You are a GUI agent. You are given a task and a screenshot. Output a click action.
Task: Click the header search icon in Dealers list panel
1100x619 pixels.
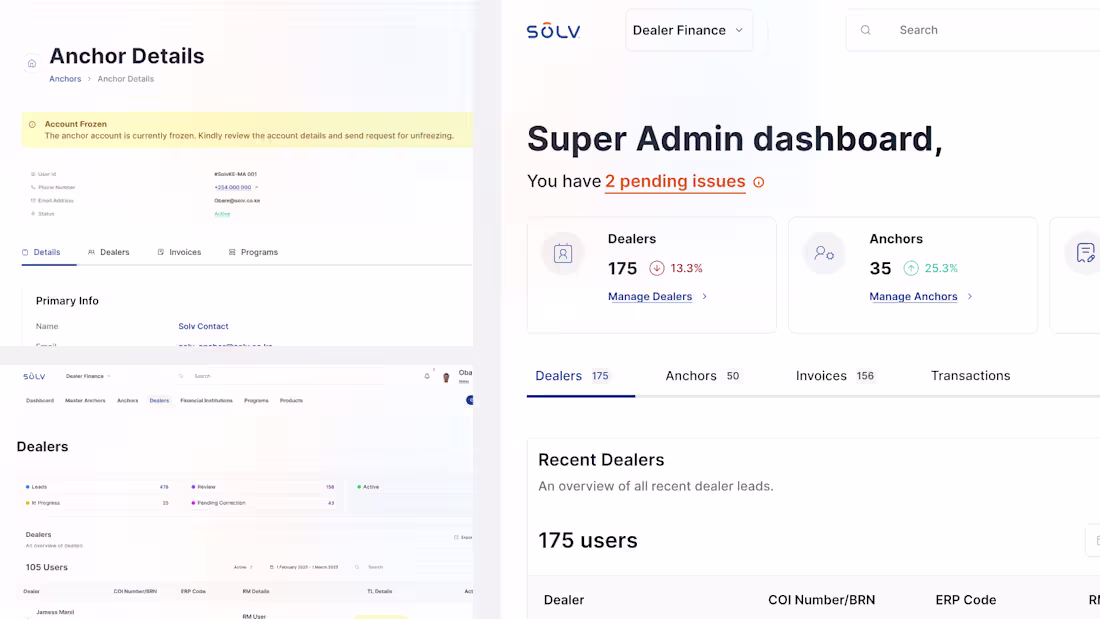[x=181, y=376]
